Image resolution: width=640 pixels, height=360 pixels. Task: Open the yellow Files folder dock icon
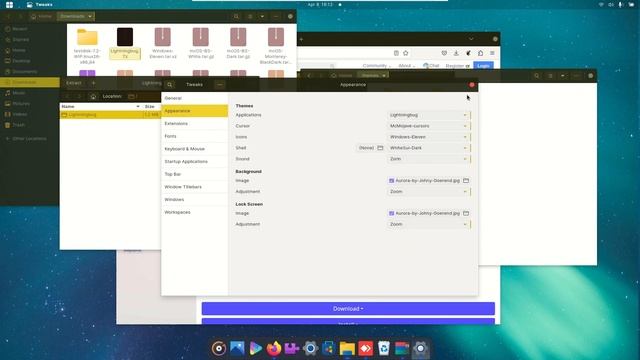[347, 348]
